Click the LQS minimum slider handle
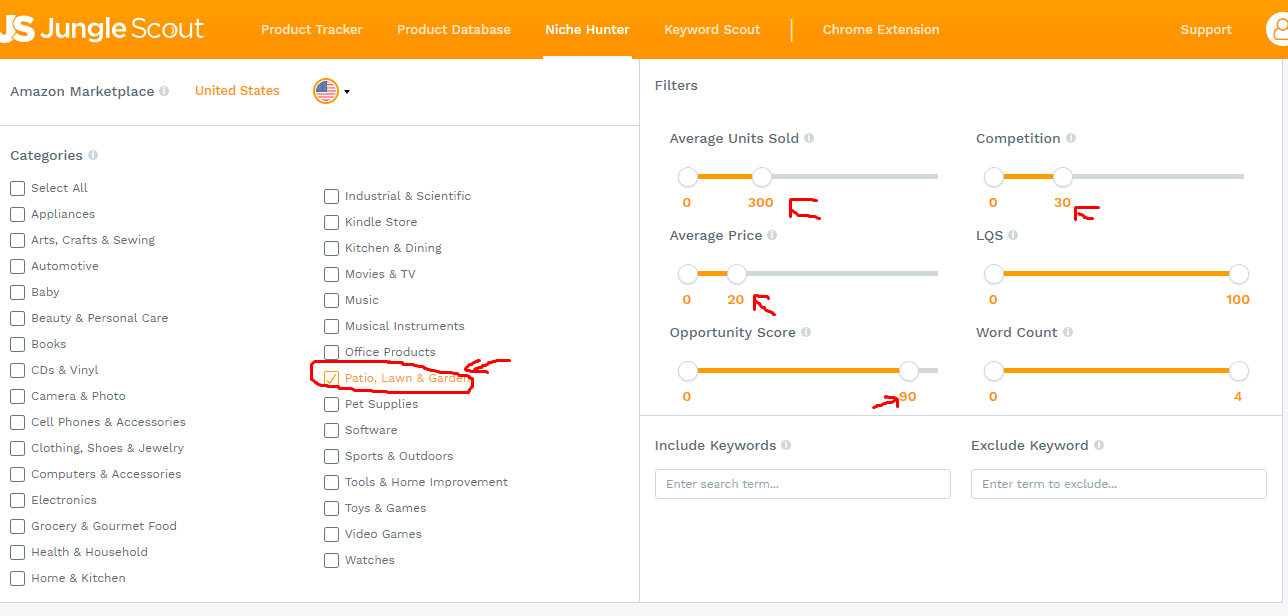Viewport: 1288px width, 616px height. pos(994,274)
